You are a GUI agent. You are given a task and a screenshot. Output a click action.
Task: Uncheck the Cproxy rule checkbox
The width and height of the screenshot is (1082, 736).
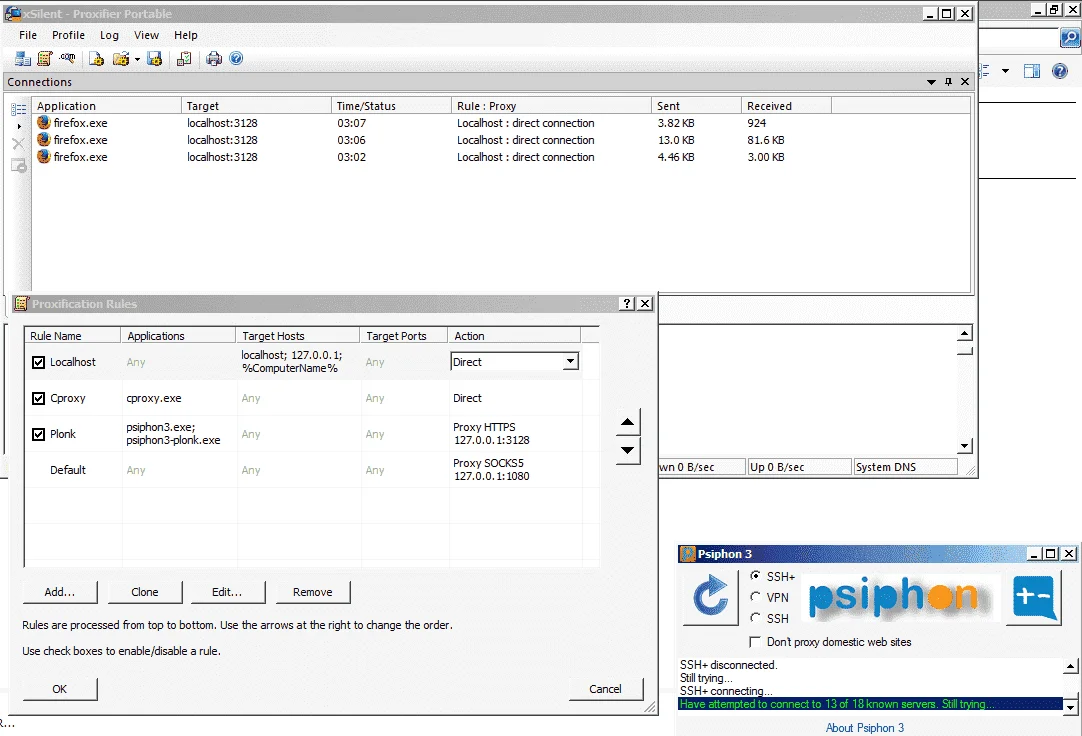[x=39, y=398]
